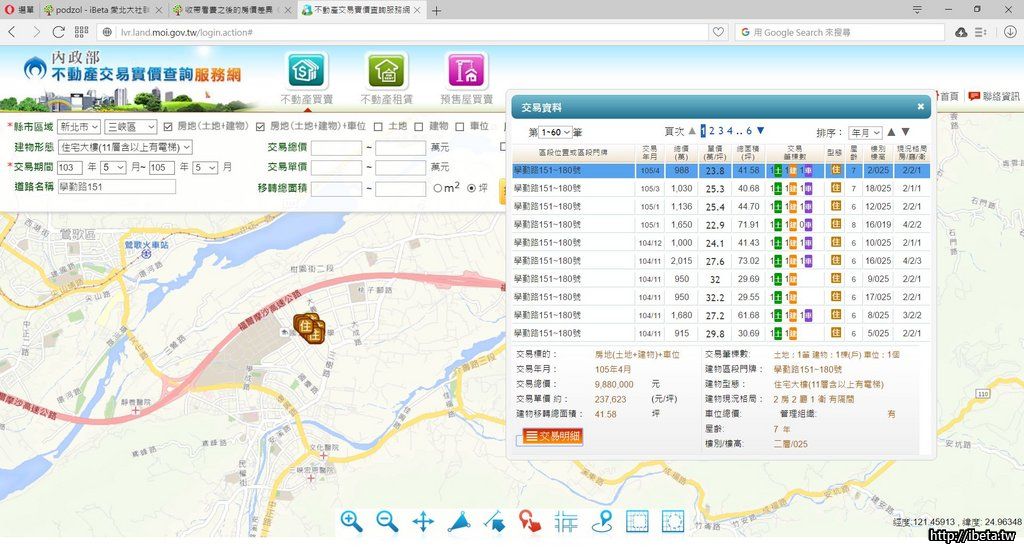Open the 新北市 county dropdown
The image size is (1024, 549).
pyautogui.click(x=79, y=127)
